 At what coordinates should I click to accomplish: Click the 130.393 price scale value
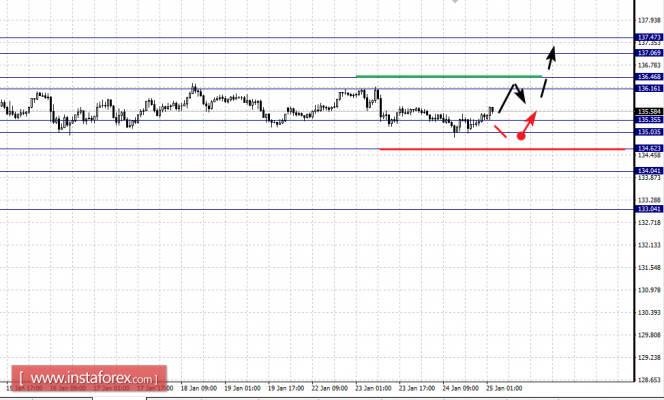649,312
